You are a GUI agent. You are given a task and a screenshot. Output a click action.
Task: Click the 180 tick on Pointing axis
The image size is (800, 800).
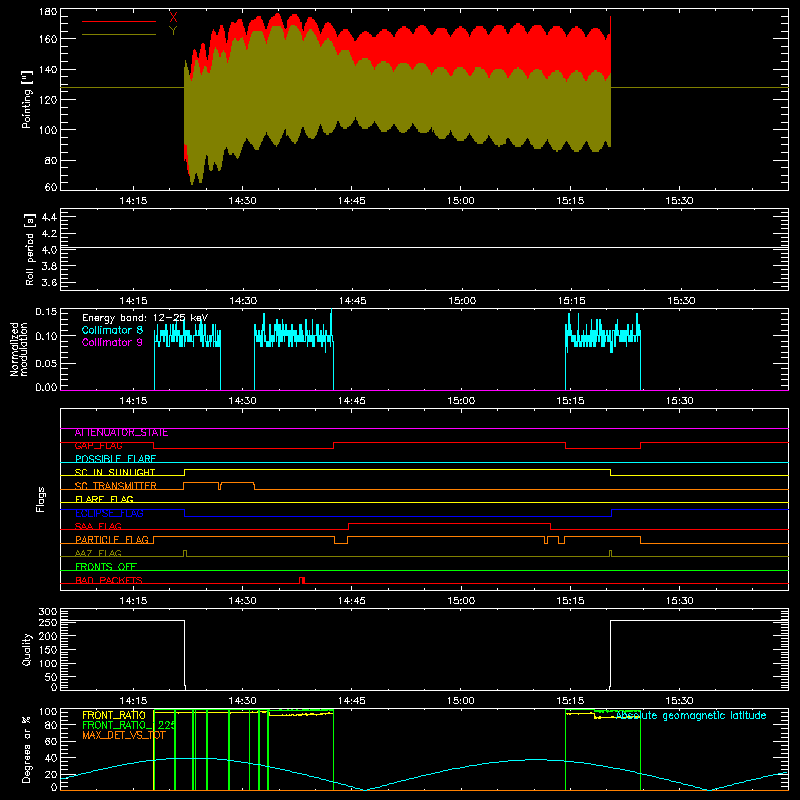[x=48, y=12]
